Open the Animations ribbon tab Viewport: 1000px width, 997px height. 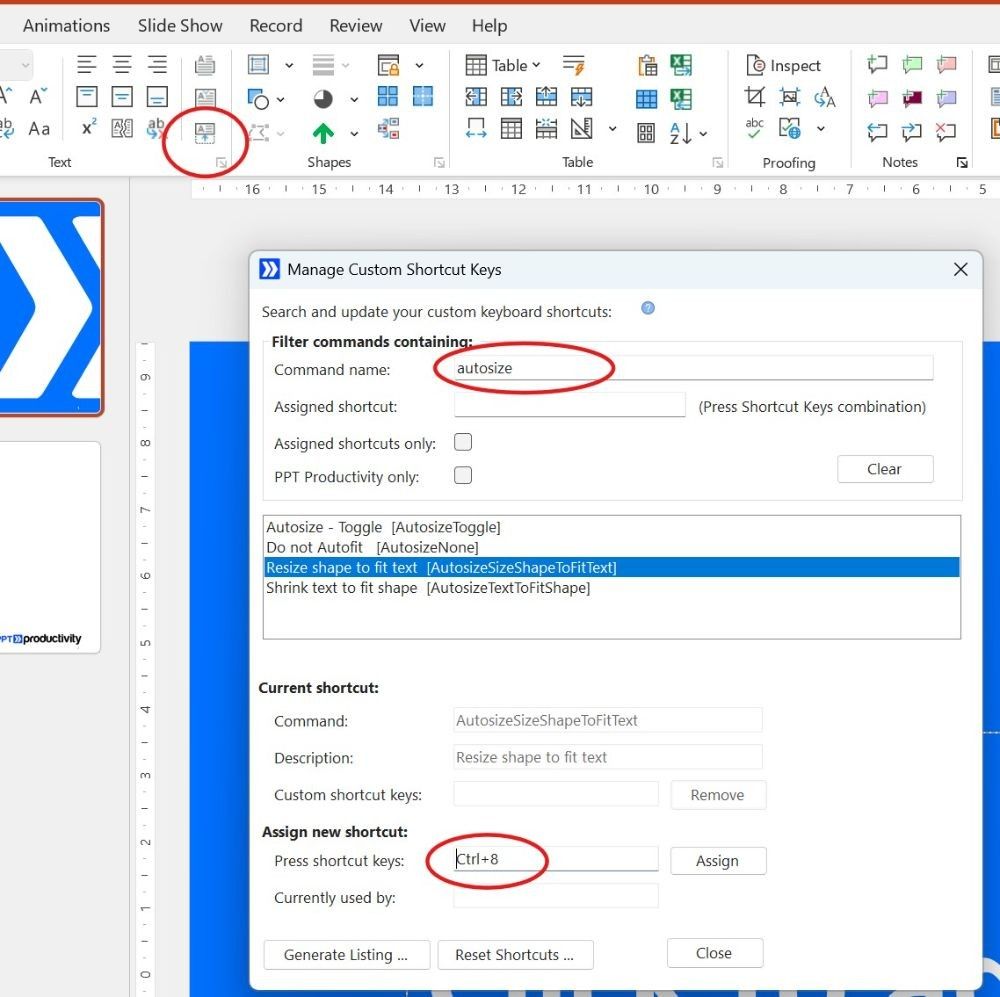click(x=66, y=26)
